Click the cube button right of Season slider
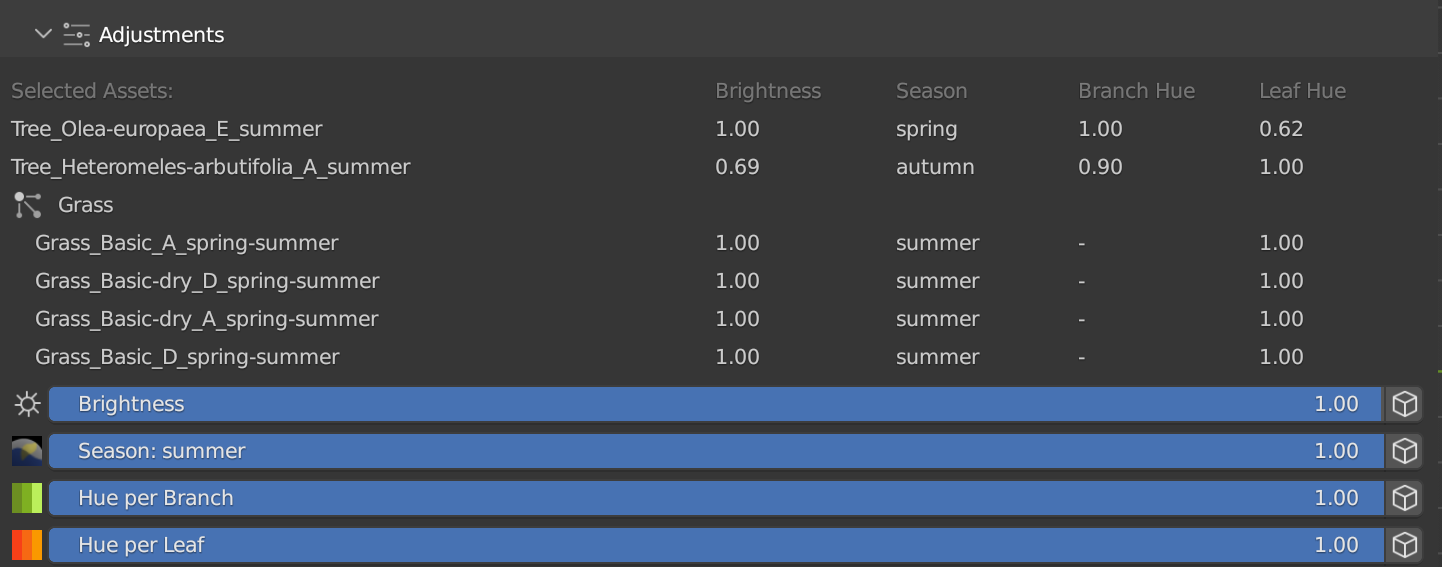Screen dimensions: 1442x567 1405,451
